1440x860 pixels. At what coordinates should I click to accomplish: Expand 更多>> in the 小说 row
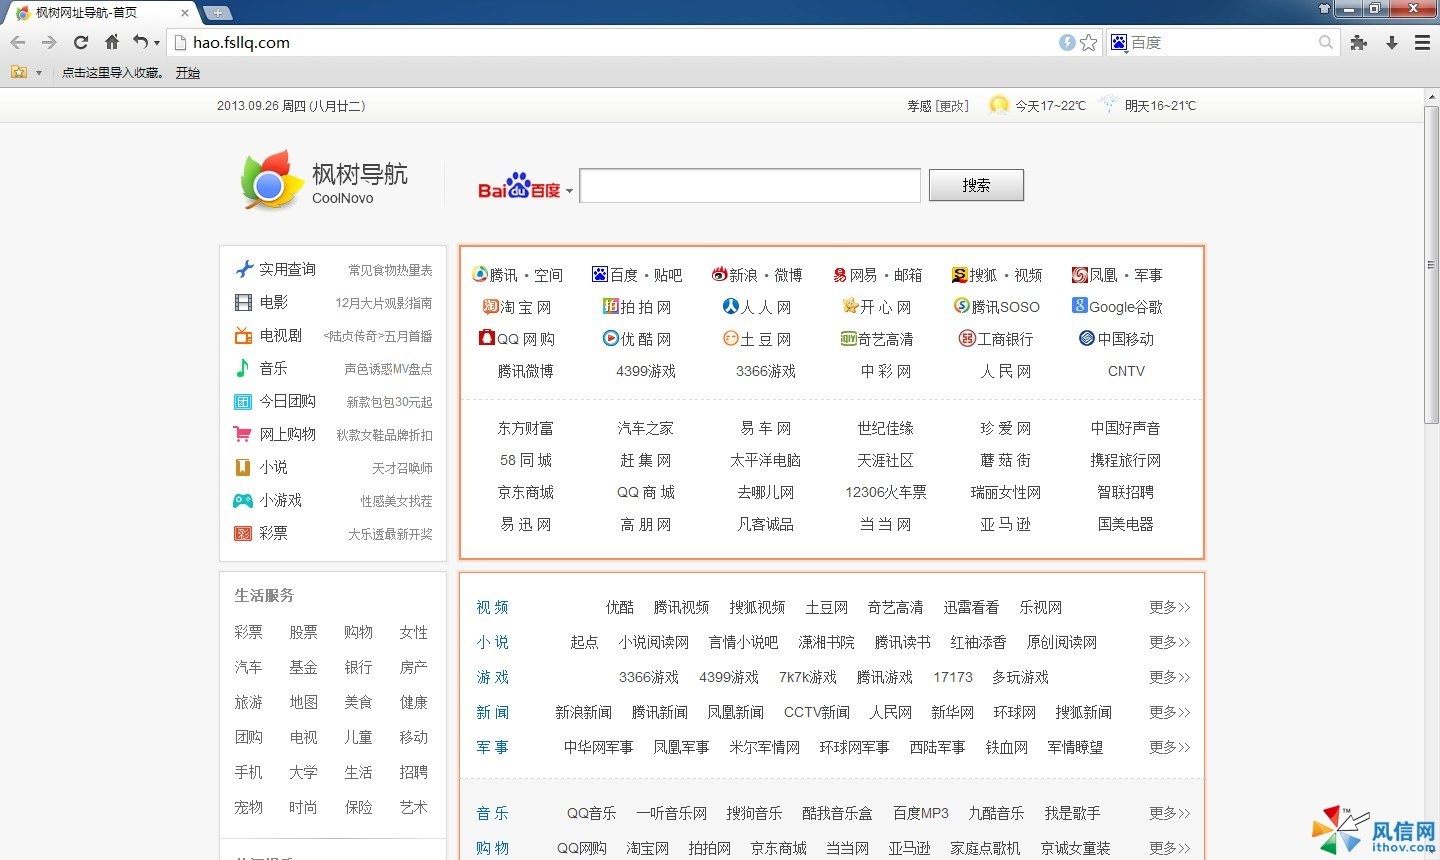tap(1170, 642)
